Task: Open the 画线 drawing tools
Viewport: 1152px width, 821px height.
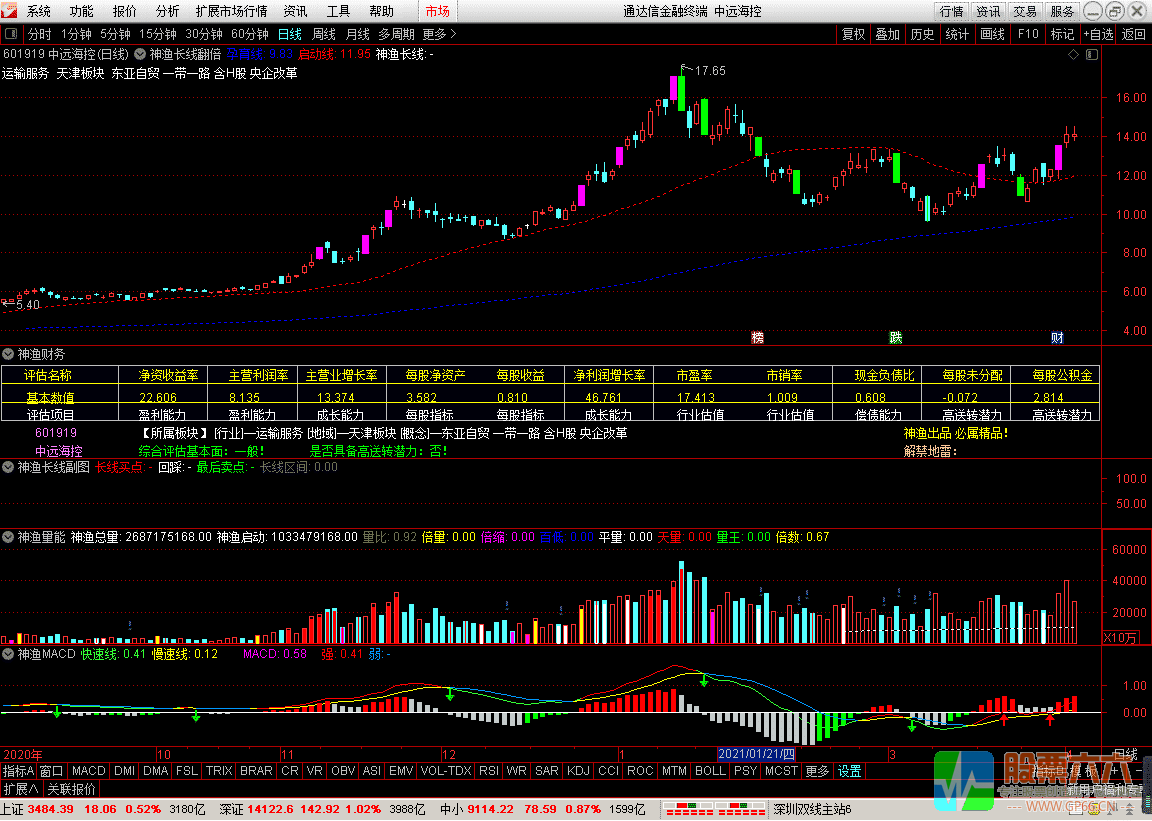Action: coord(992,34)
